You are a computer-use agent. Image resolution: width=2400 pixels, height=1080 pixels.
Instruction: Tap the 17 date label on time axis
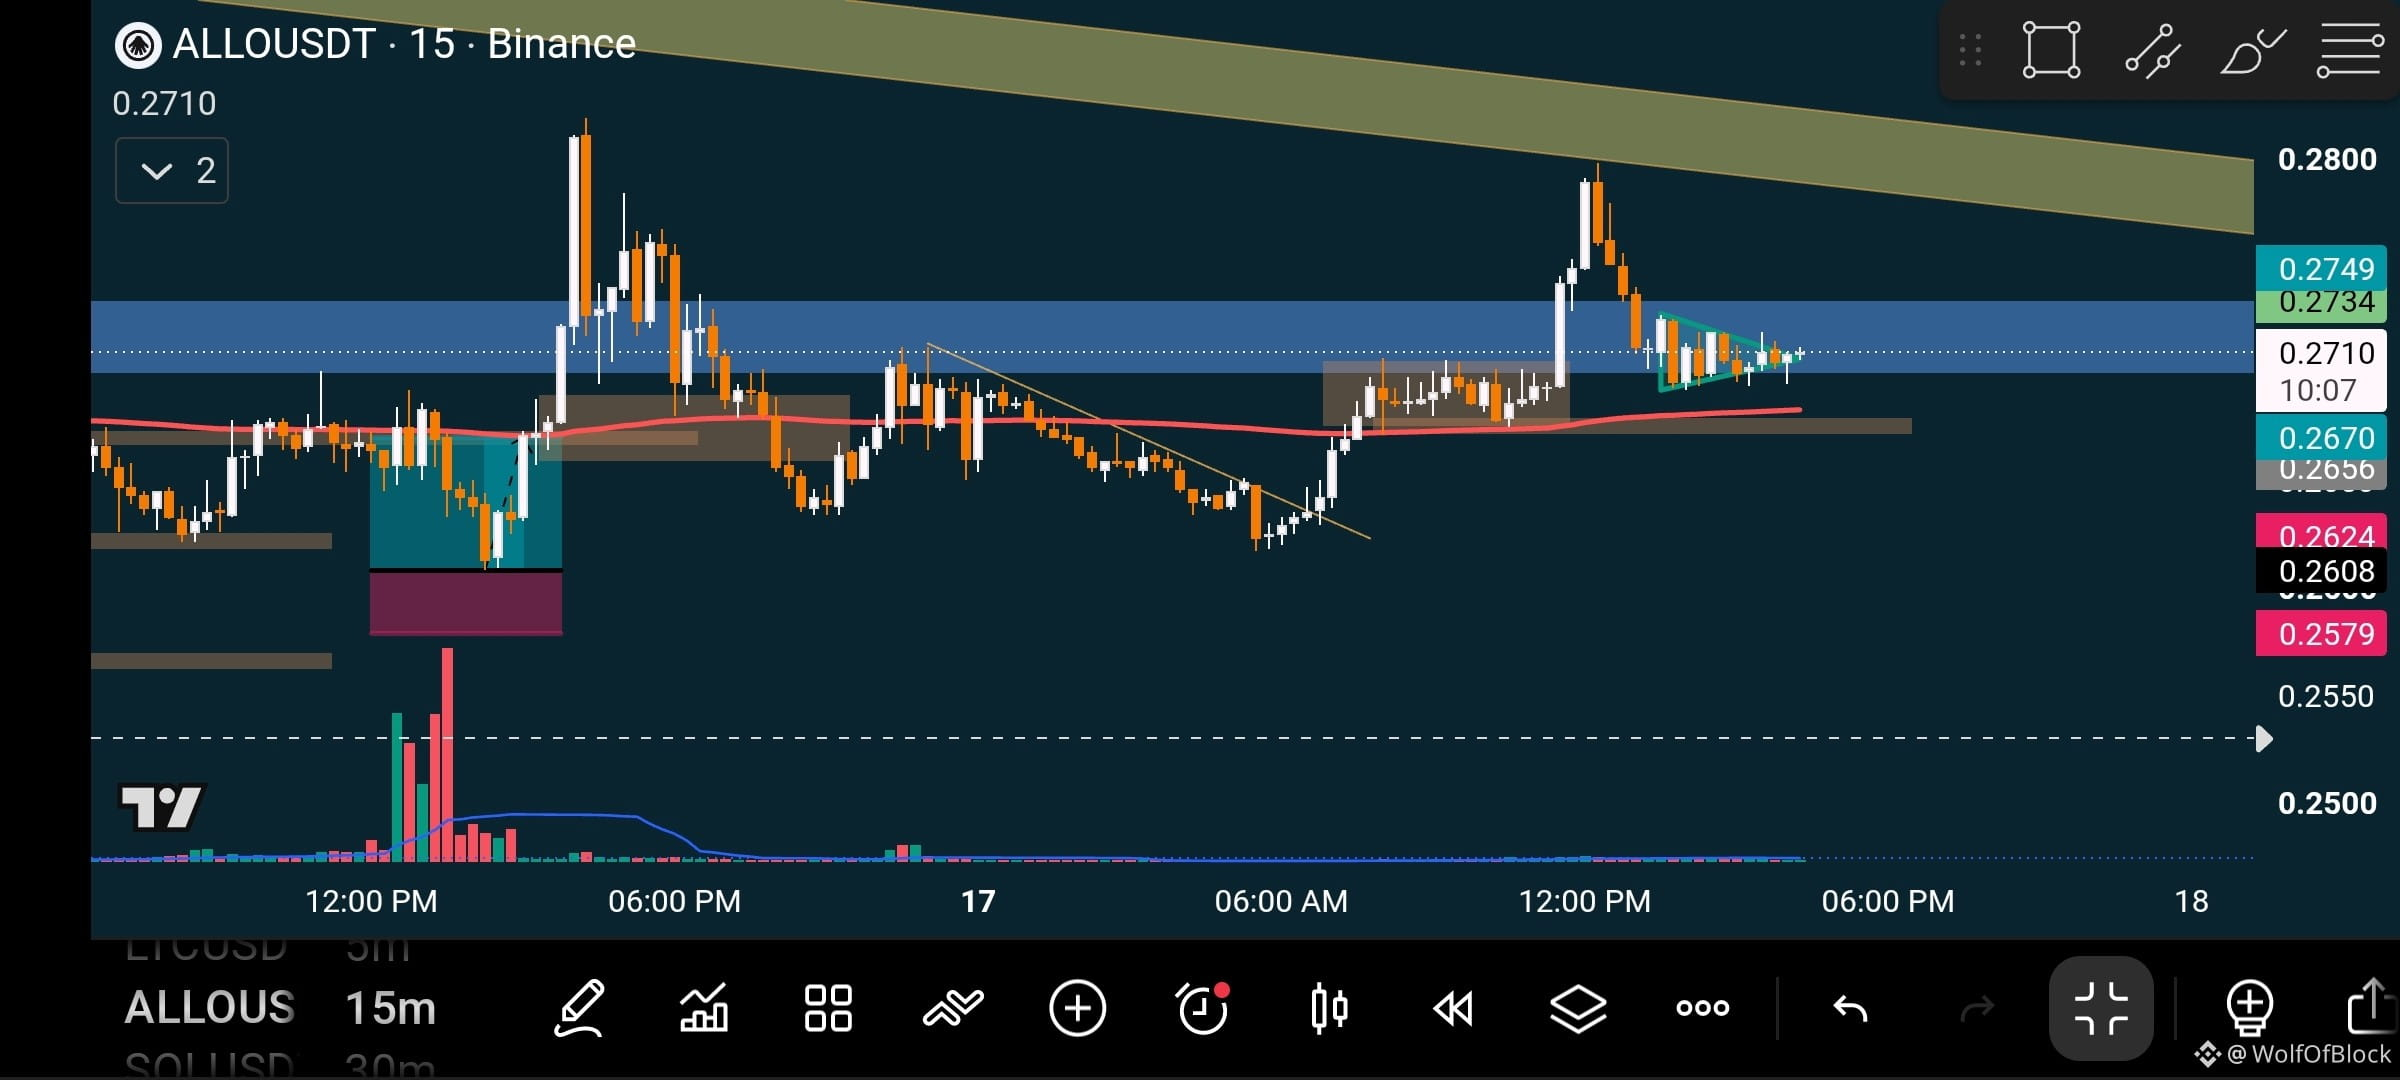click(x=978, y=901)
